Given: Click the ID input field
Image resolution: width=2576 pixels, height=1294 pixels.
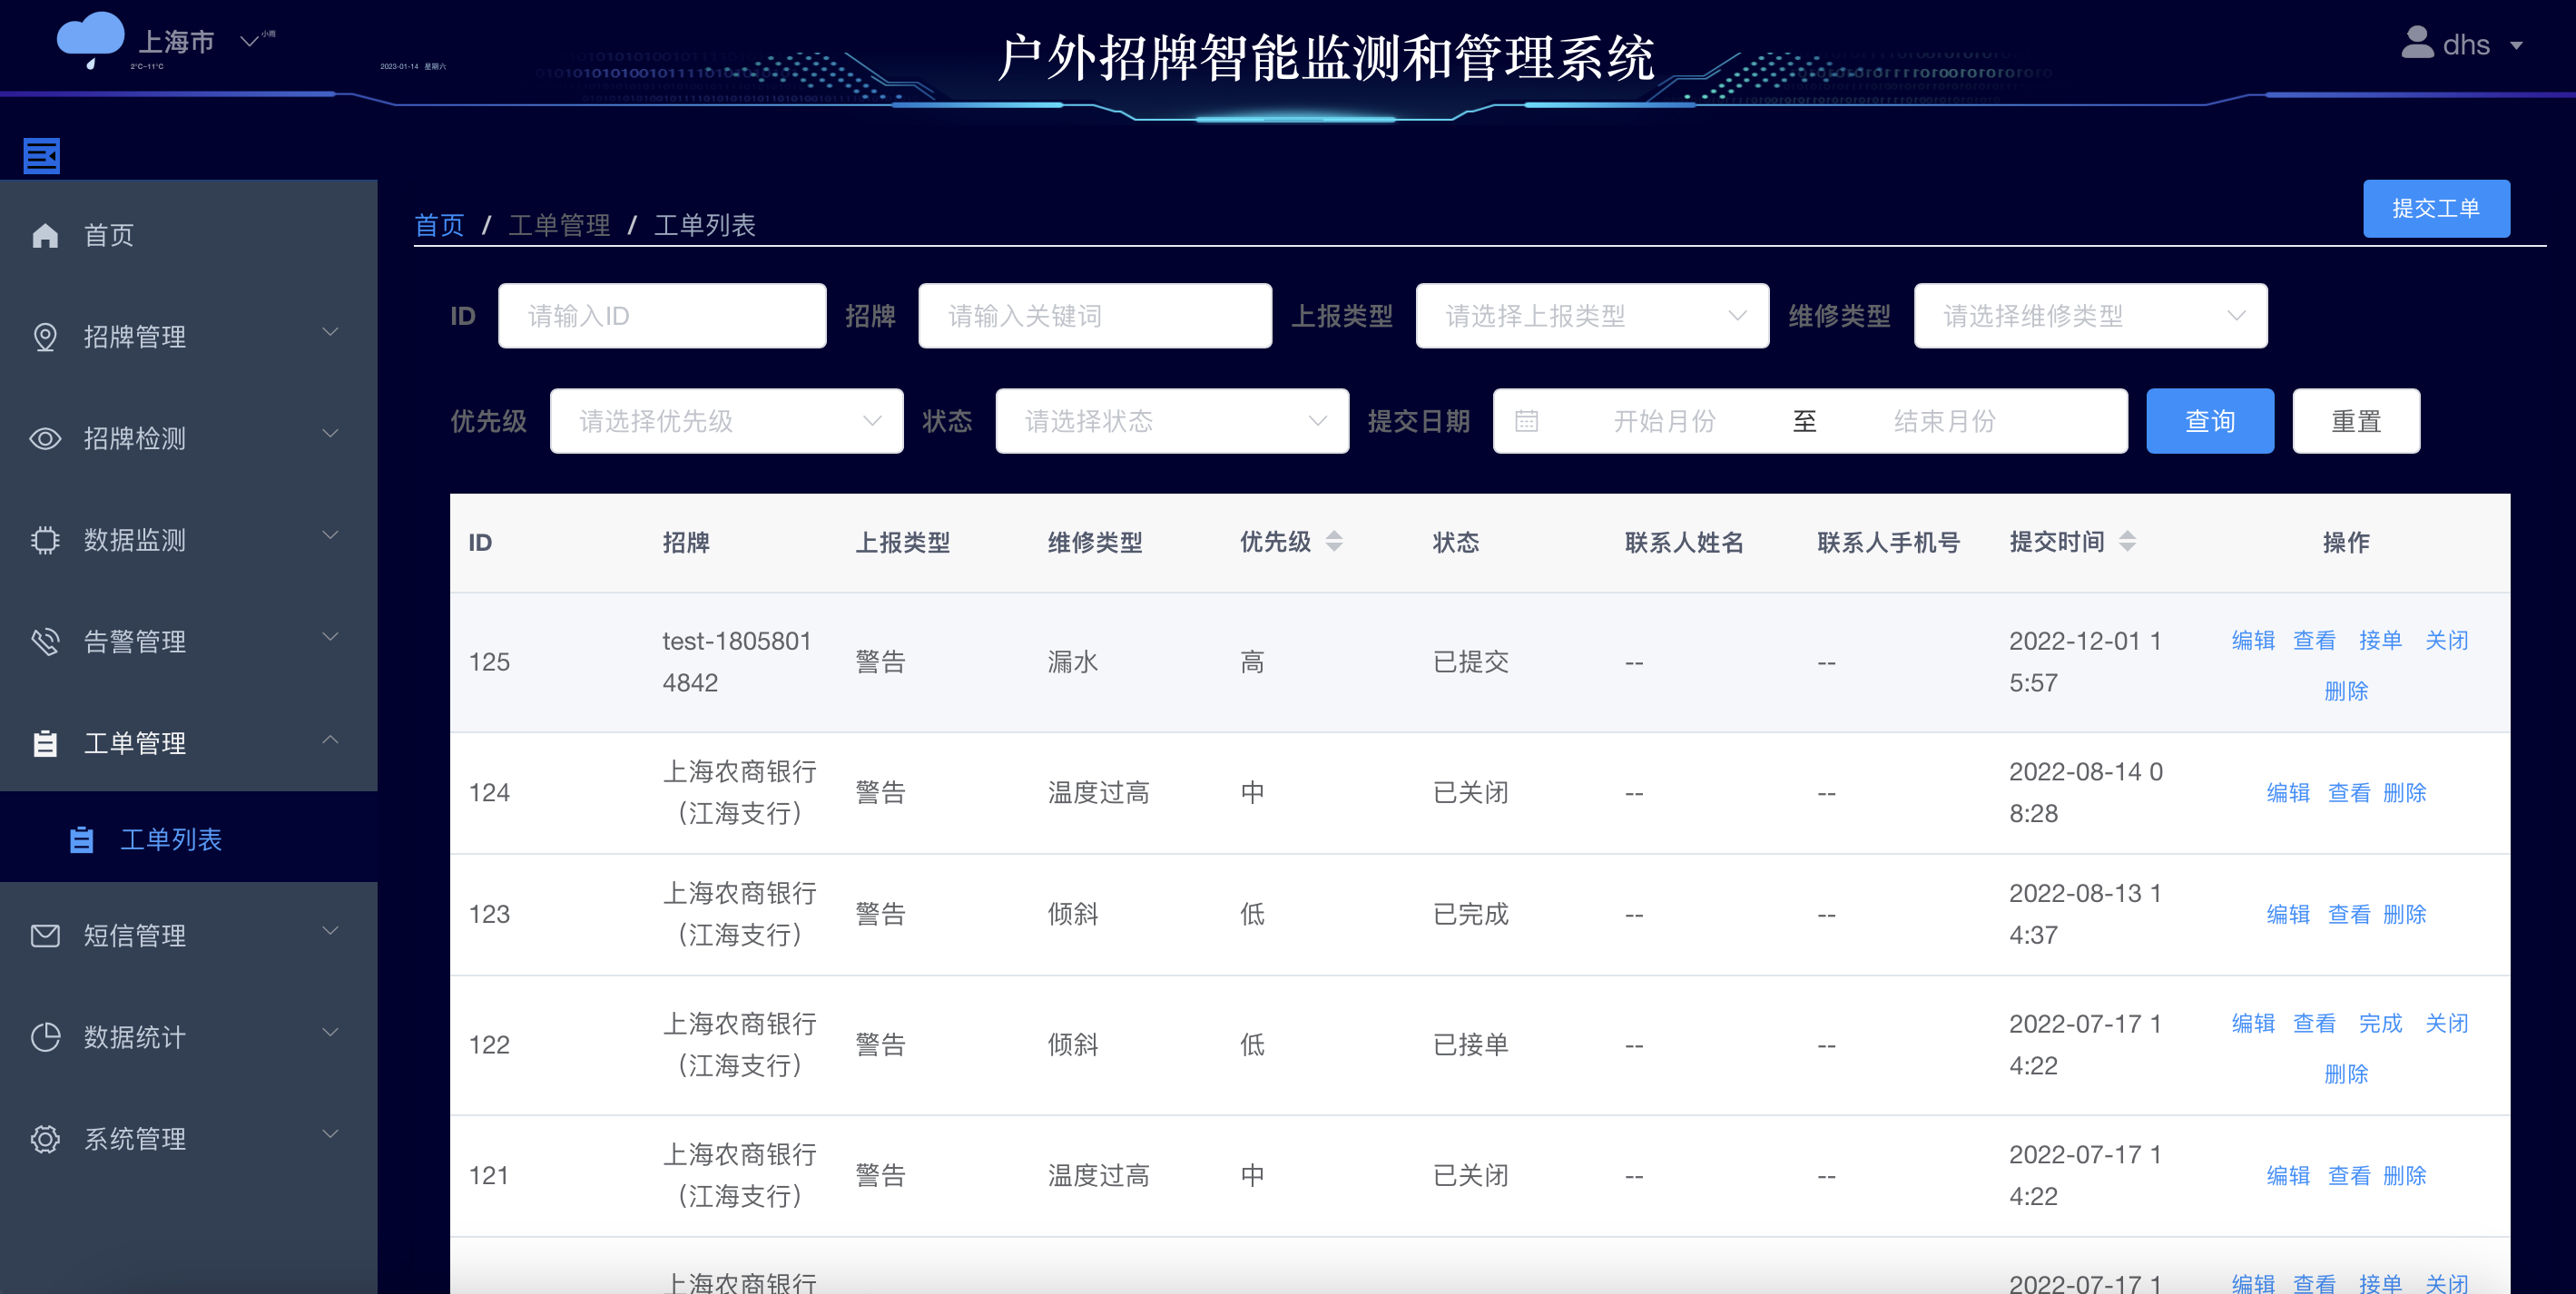Looking at the screenshot, I should pyautogui.click(x=662, y=316).
